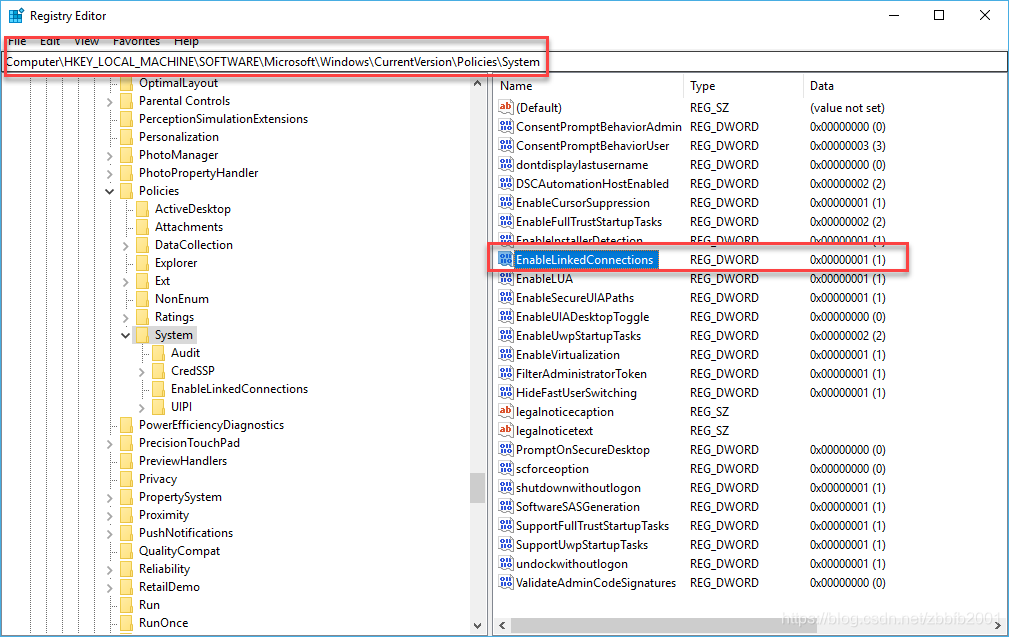
Task: Click the registry path address bar
Action: pyautogui.click(x=504, y=62)
